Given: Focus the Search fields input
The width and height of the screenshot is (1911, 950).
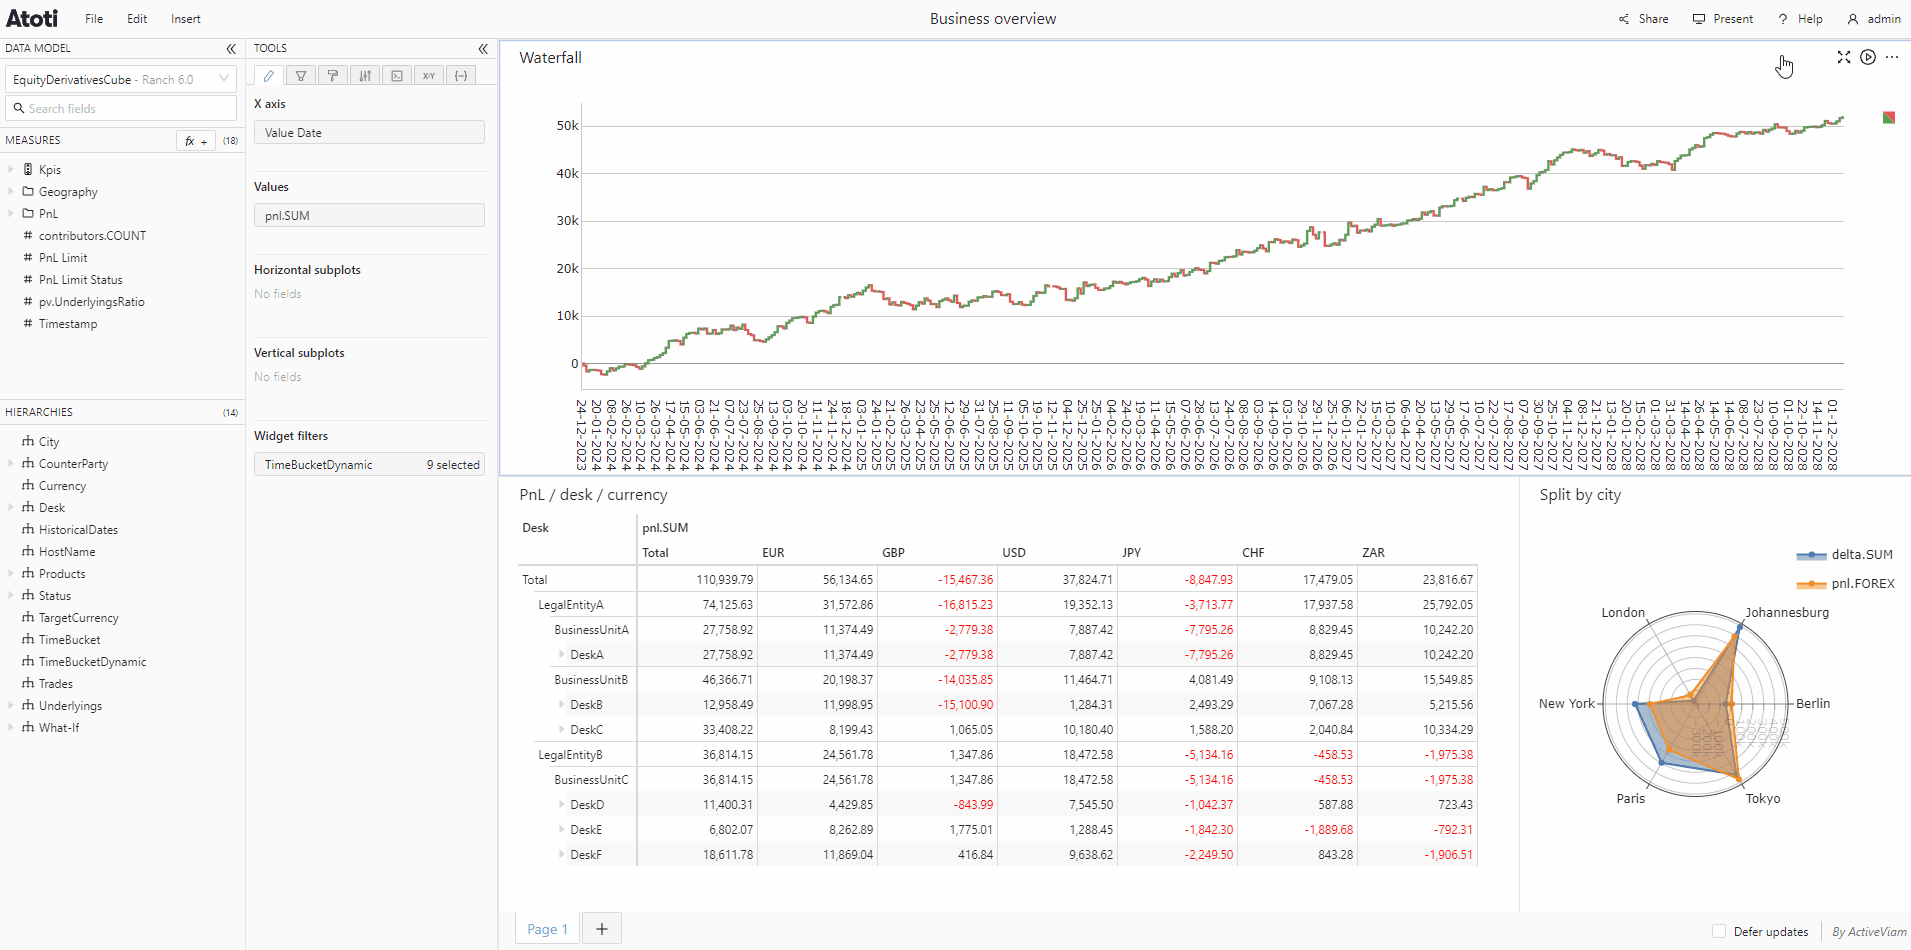Looking at the screenshot, I should point(121,108).
